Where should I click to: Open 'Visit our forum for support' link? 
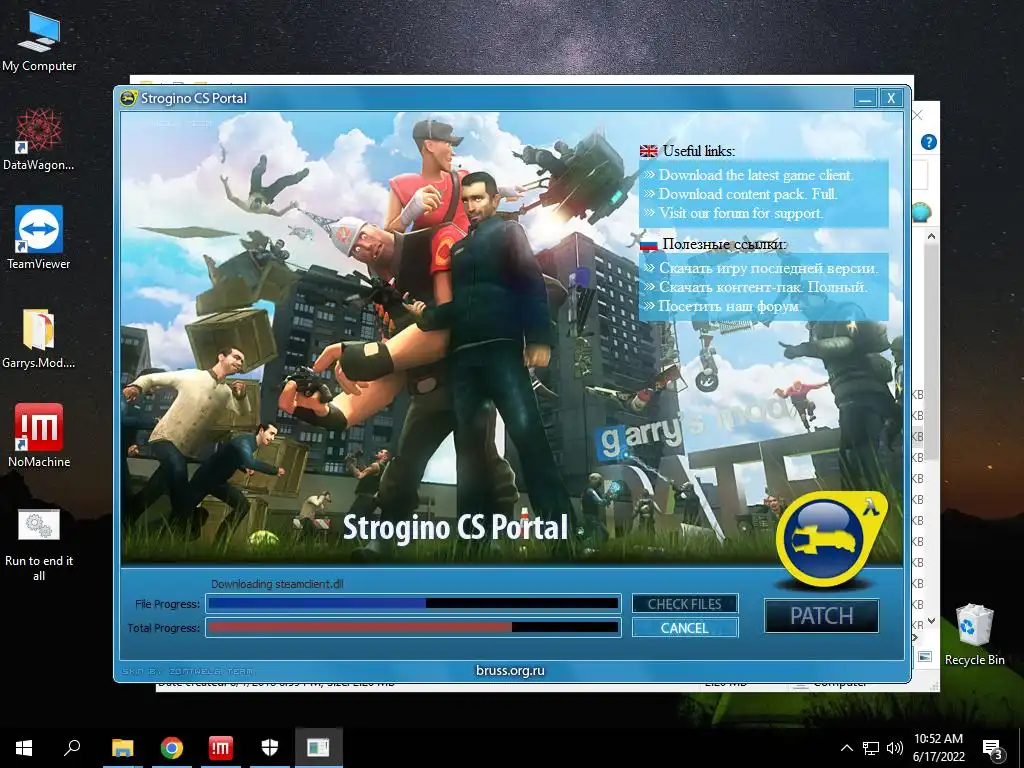[x=741, y=213]
